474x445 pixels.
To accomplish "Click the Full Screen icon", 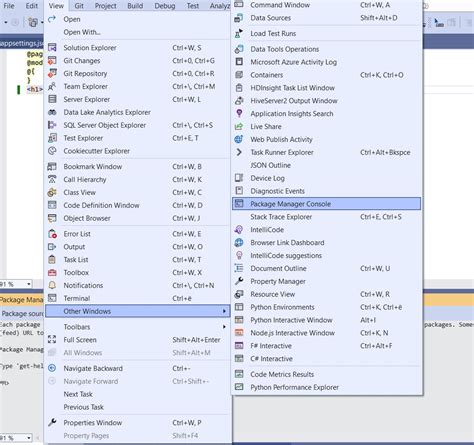I will [x=52, y=340].
